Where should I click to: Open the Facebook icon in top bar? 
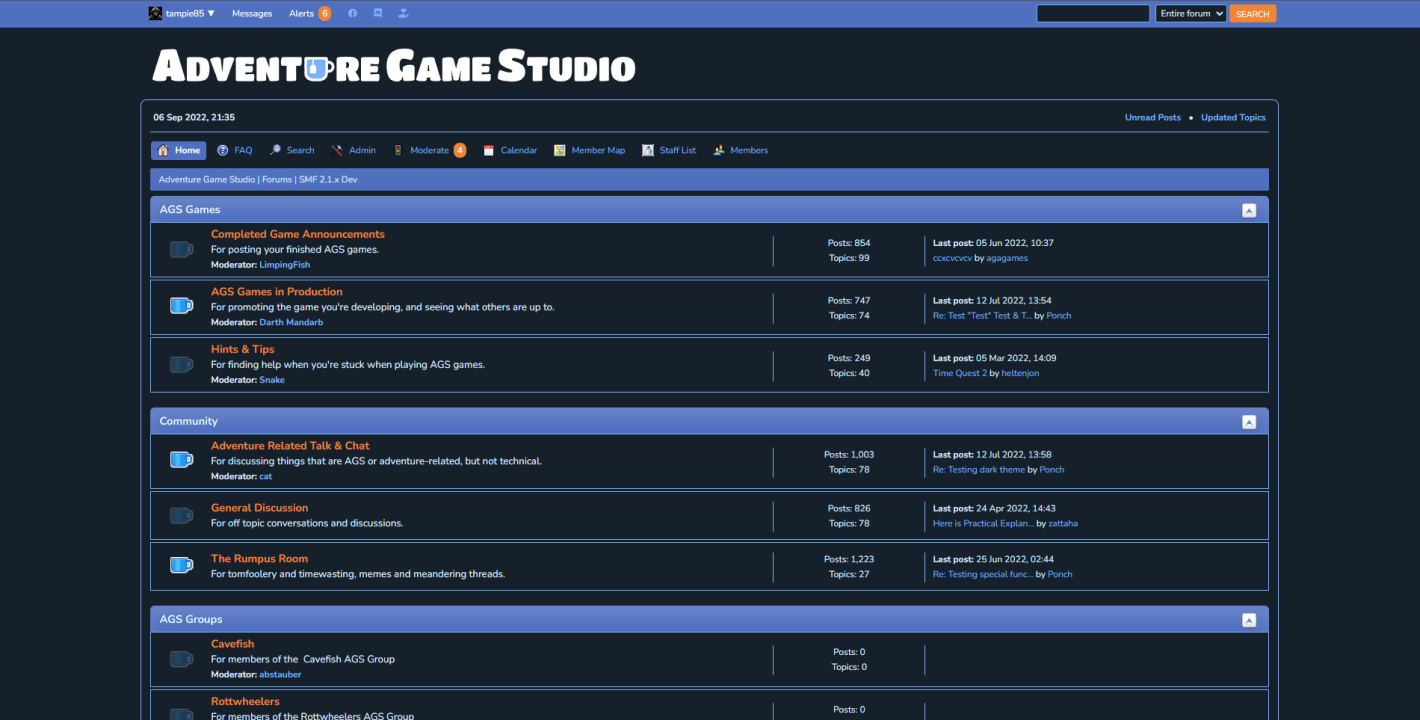pos(352,13)
